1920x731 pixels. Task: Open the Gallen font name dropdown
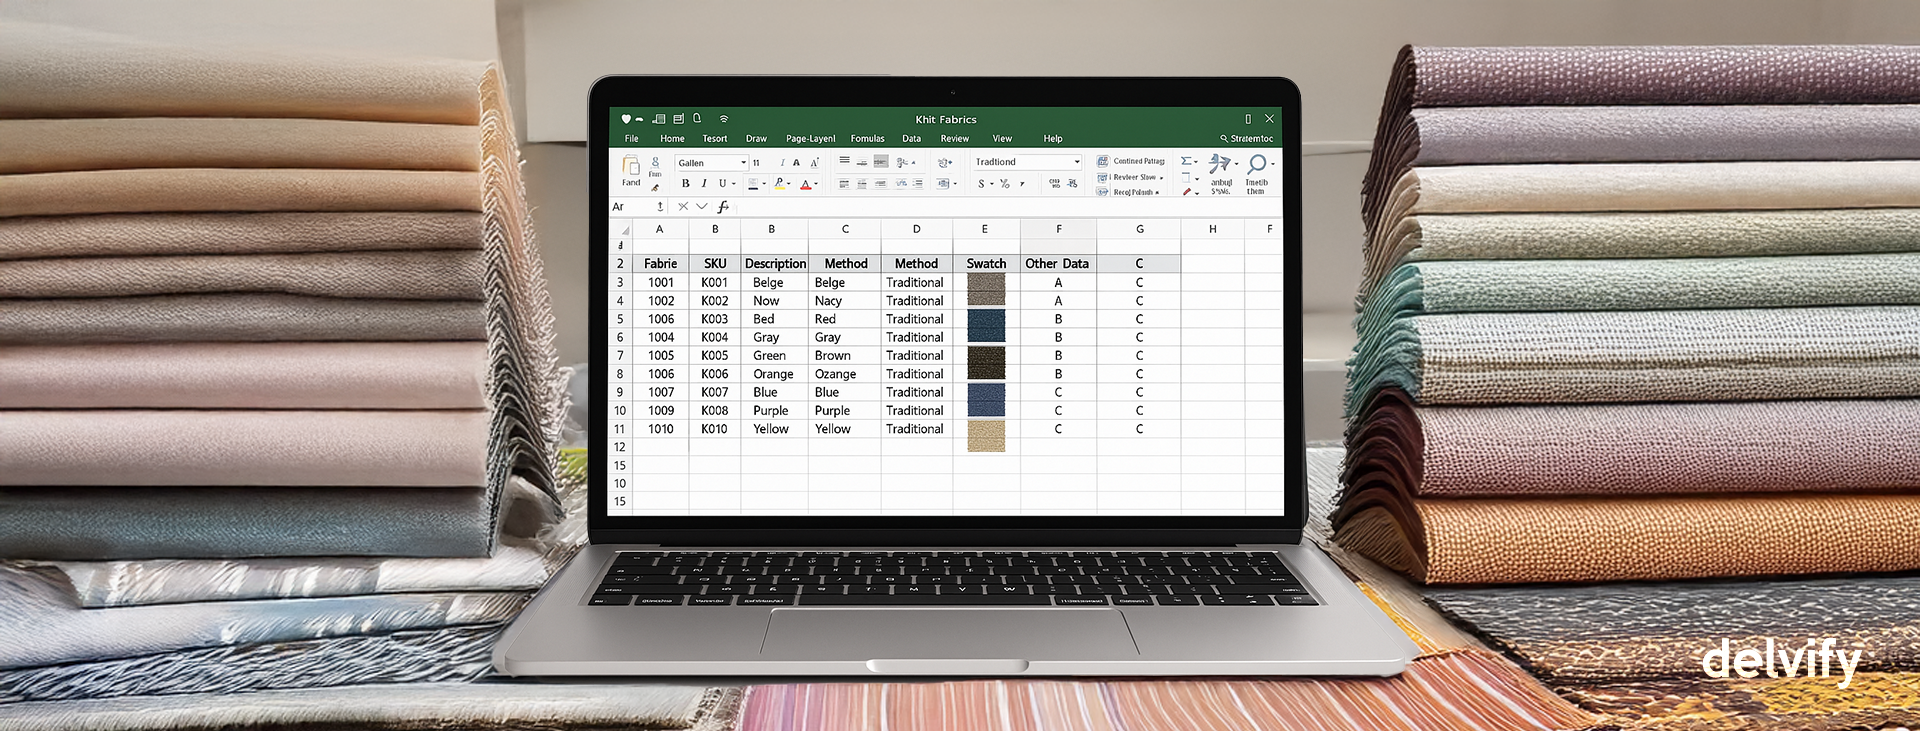point(743,163)
